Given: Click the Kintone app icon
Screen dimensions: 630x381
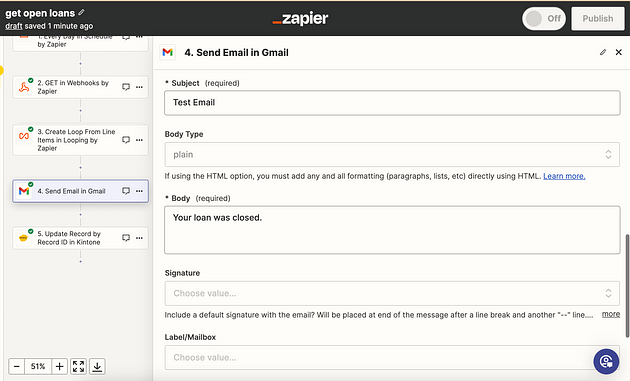Looking at the screenshot, I should [24, 238].
